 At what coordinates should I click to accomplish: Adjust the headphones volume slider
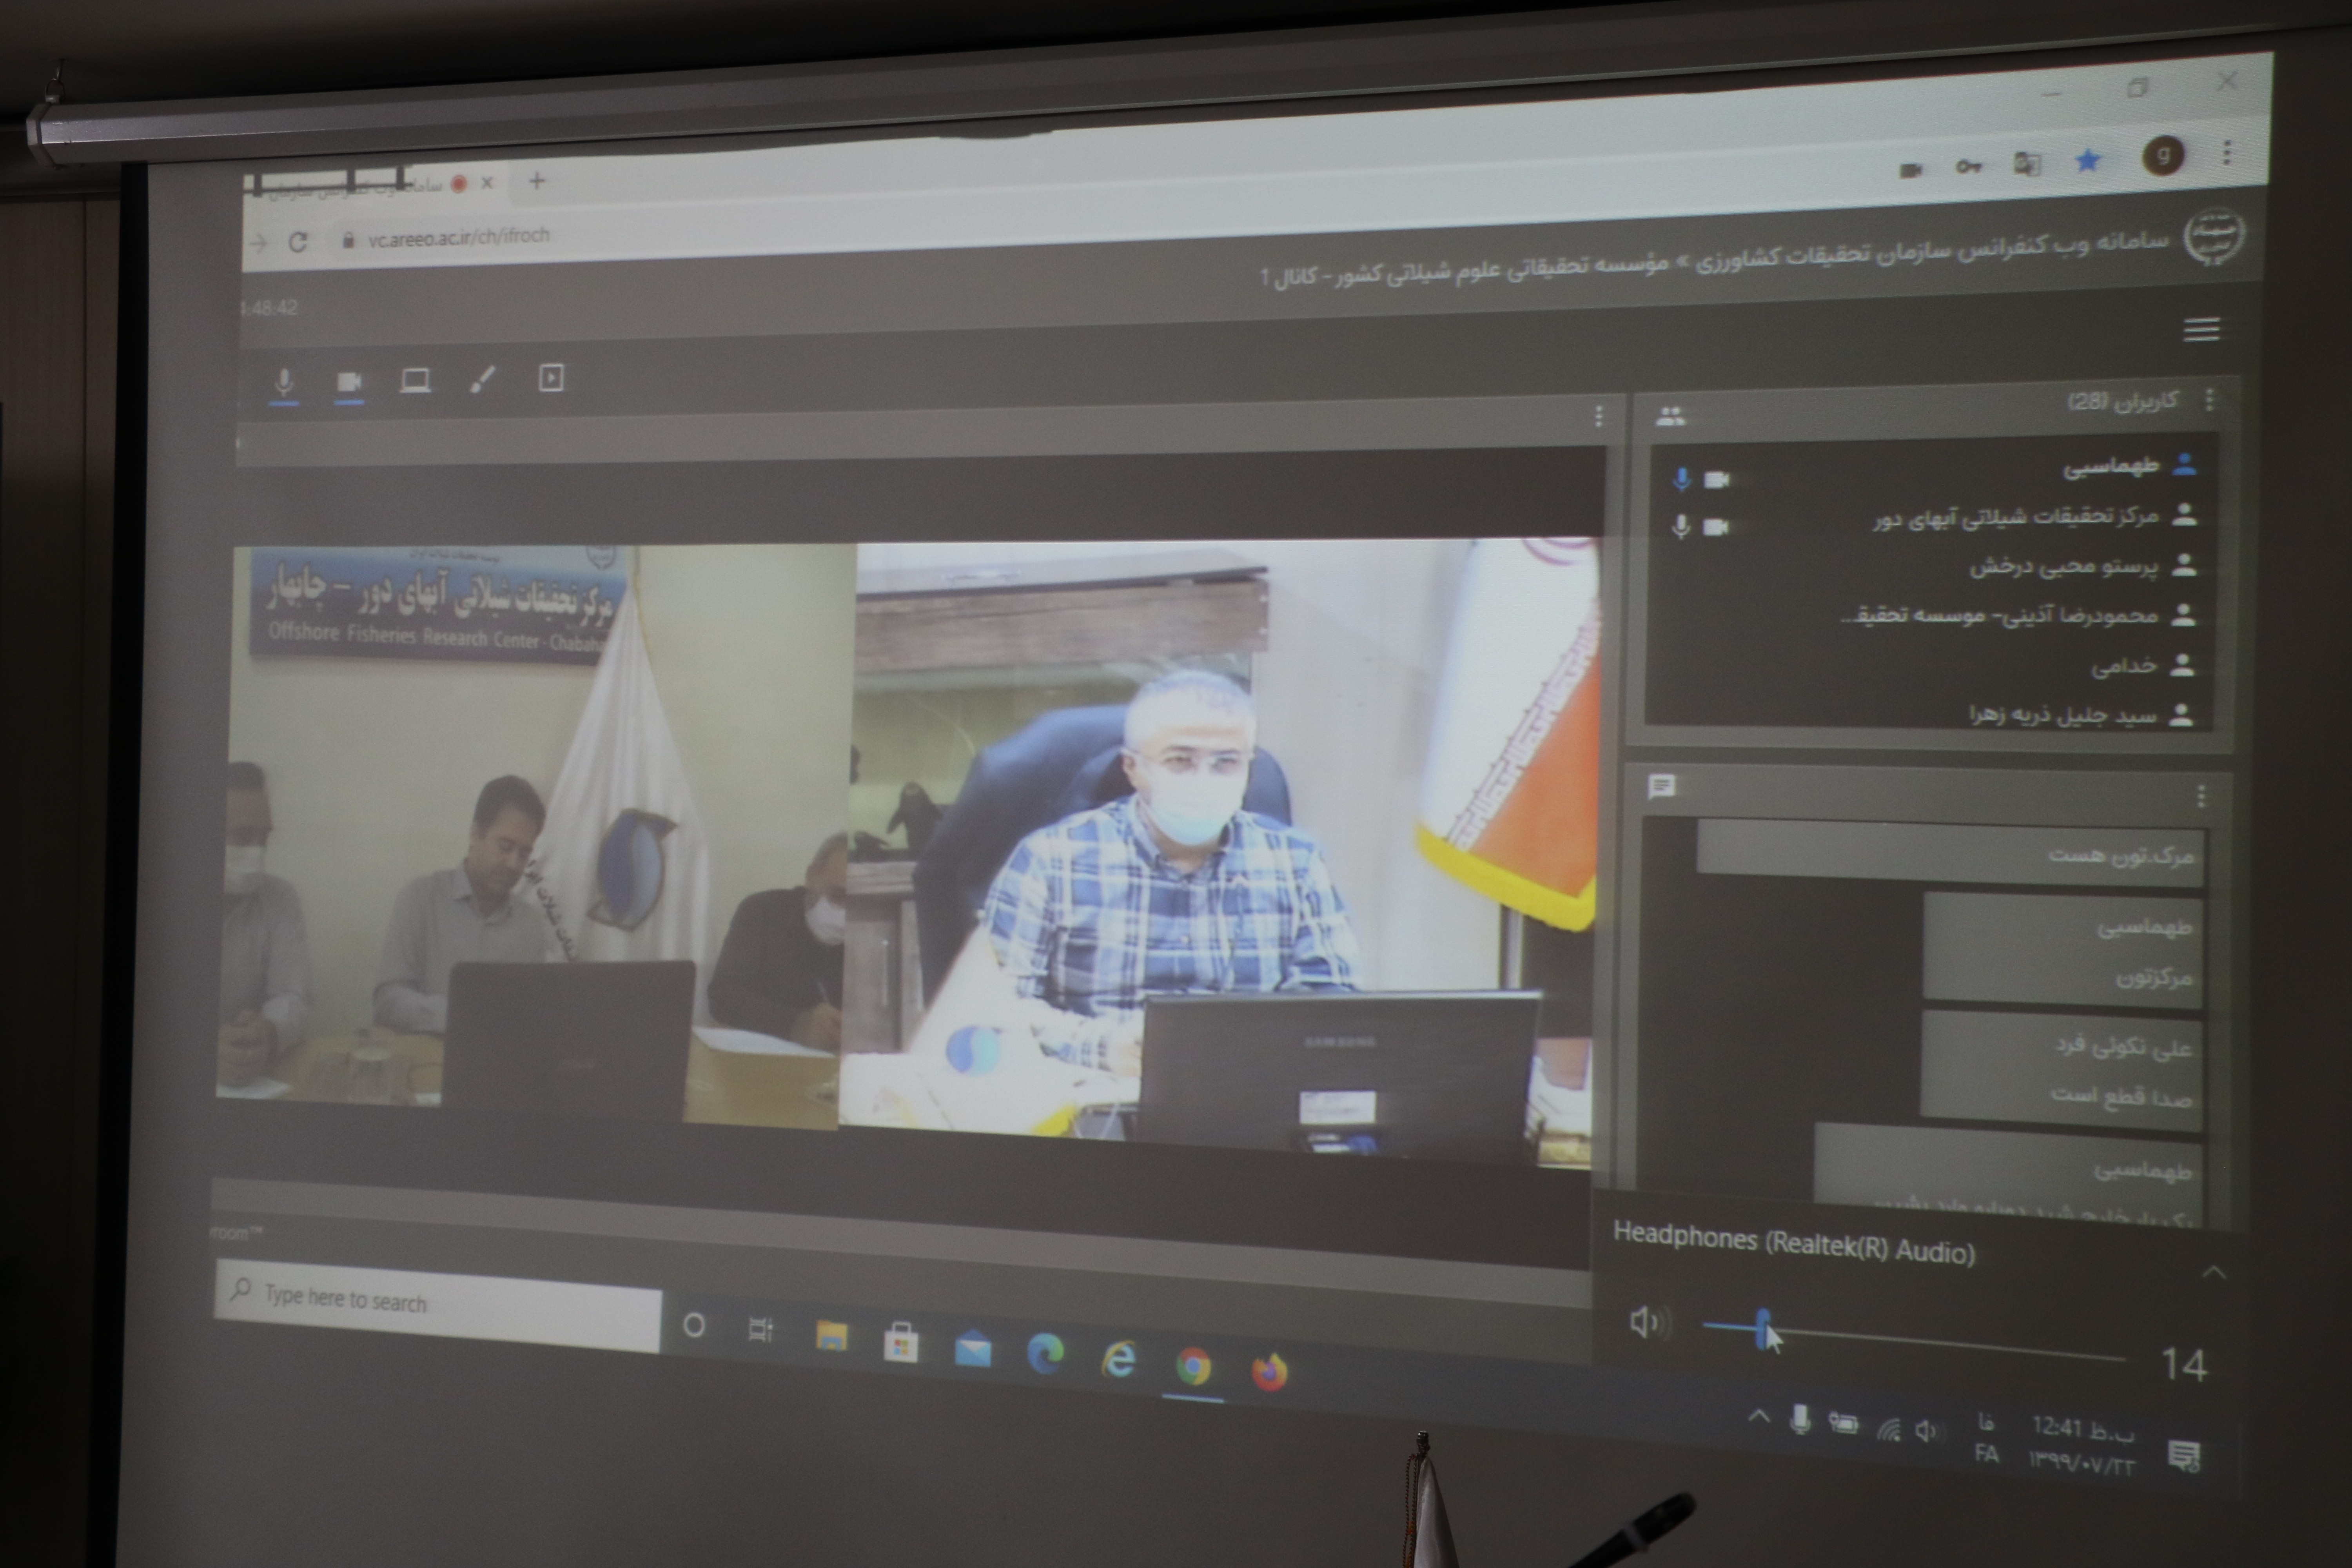click(1763, 1329)
